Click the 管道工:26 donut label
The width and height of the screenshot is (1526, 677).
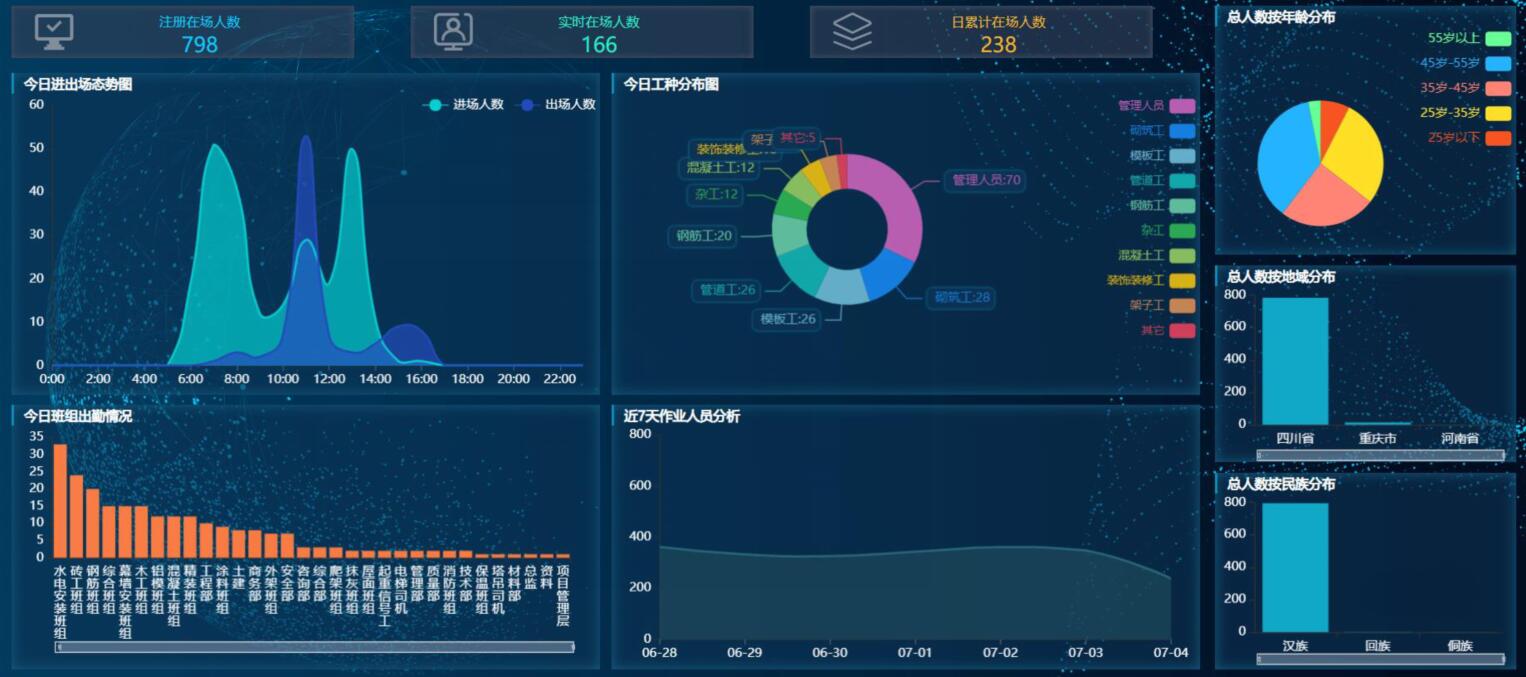pos(727,291)
